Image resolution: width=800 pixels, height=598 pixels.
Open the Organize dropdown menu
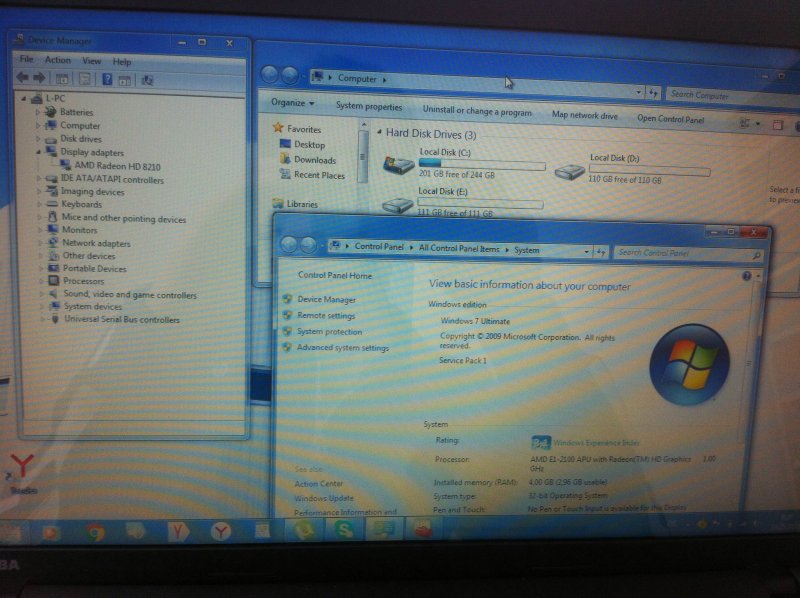[292, 103]
